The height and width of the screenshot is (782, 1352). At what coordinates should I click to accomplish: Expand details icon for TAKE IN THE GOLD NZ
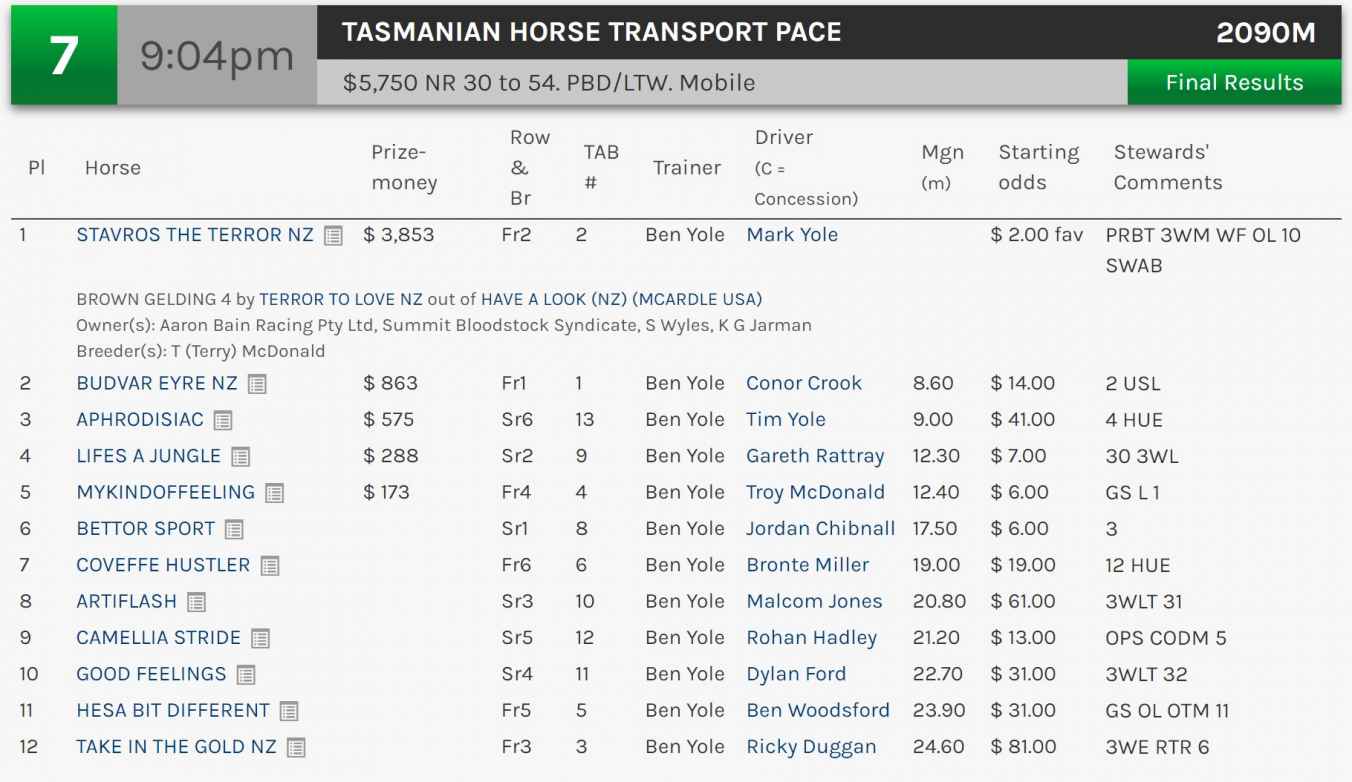(296, 747)
